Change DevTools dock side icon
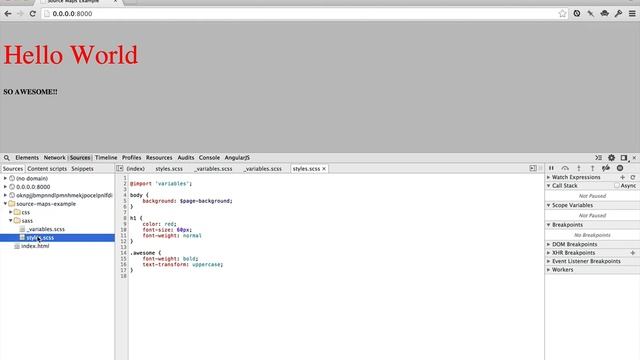This screenshot has width=640, height=360. (624, 158)
